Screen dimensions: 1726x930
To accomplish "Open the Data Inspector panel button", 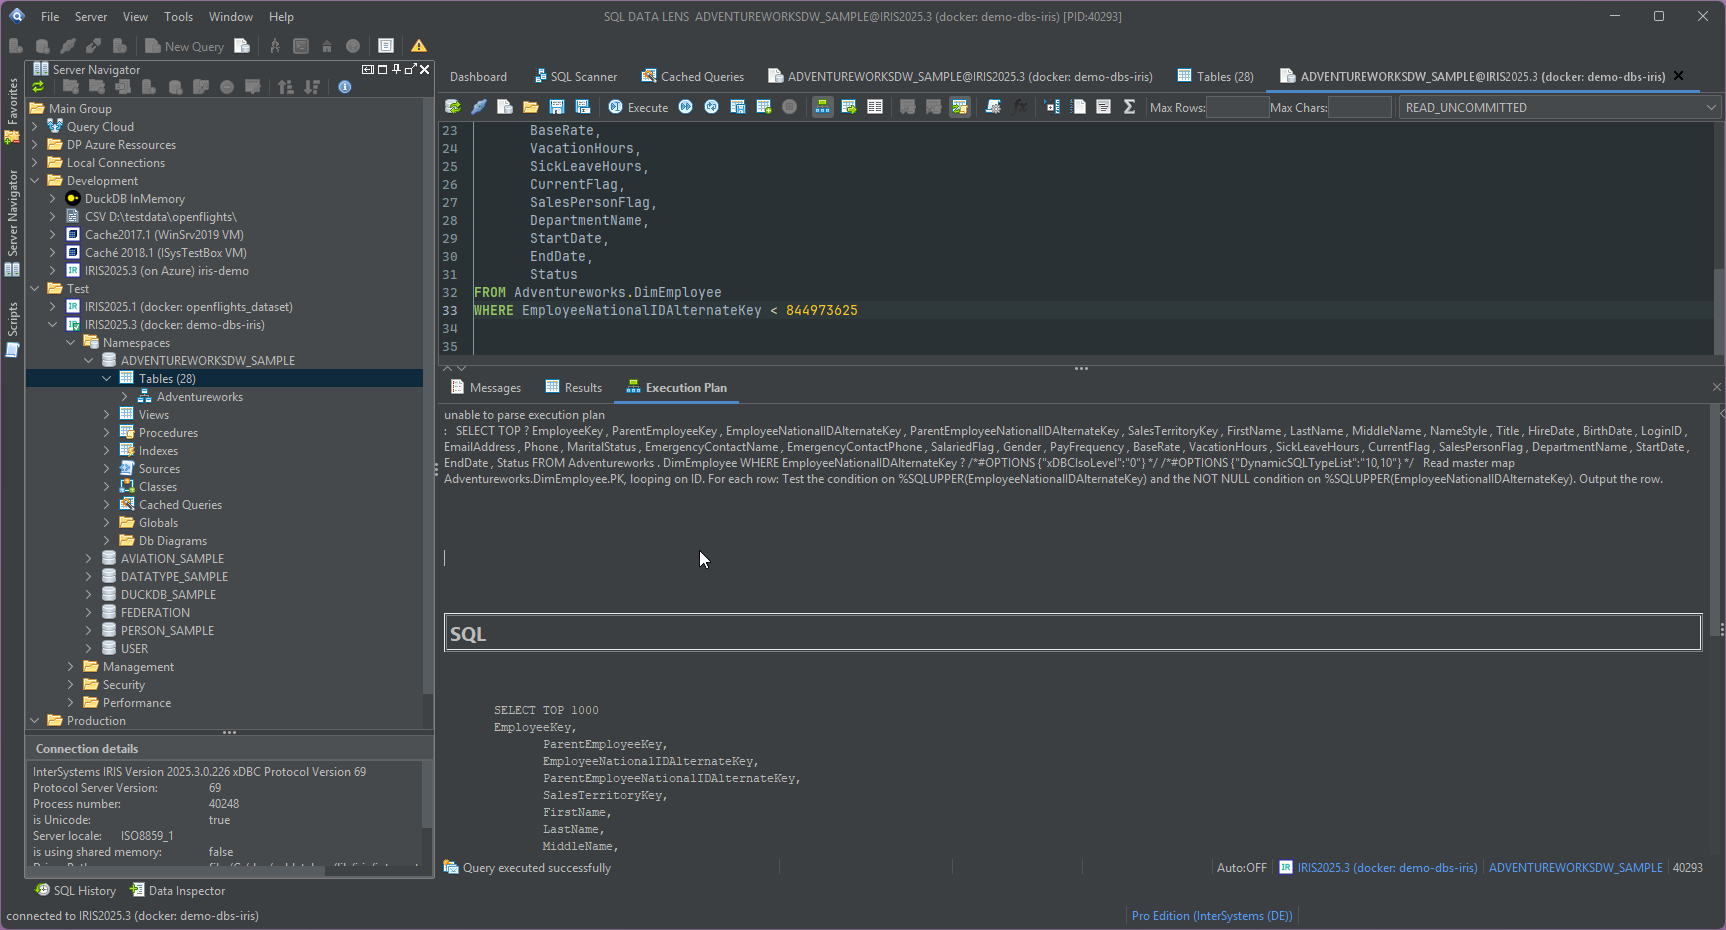I will click(177, 890).
